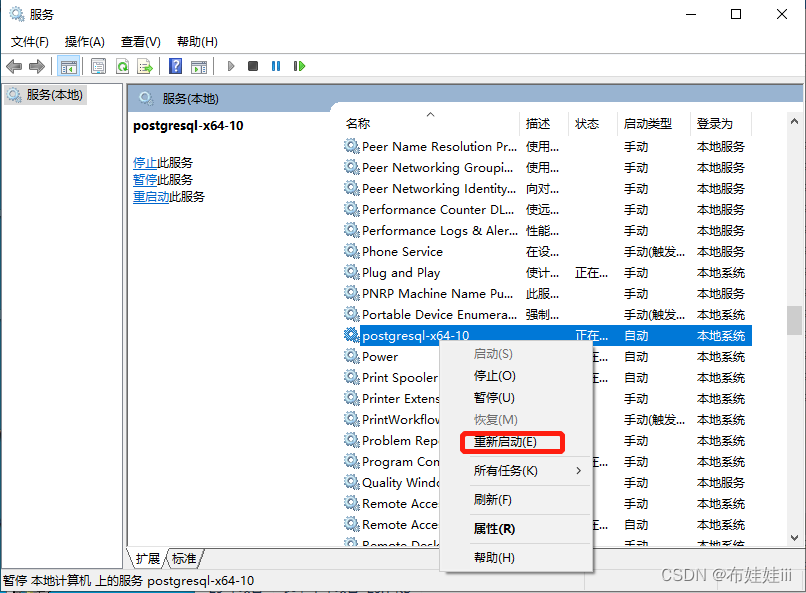Toggle the console tree pane icon
This screenshot has height=593, width=806.
[69, 66]
